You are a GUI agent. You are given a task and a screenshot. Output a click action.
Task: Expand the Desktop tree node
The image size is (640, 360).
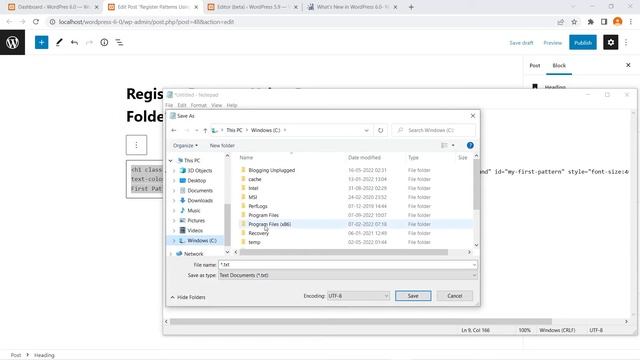[x=174, y=180]
